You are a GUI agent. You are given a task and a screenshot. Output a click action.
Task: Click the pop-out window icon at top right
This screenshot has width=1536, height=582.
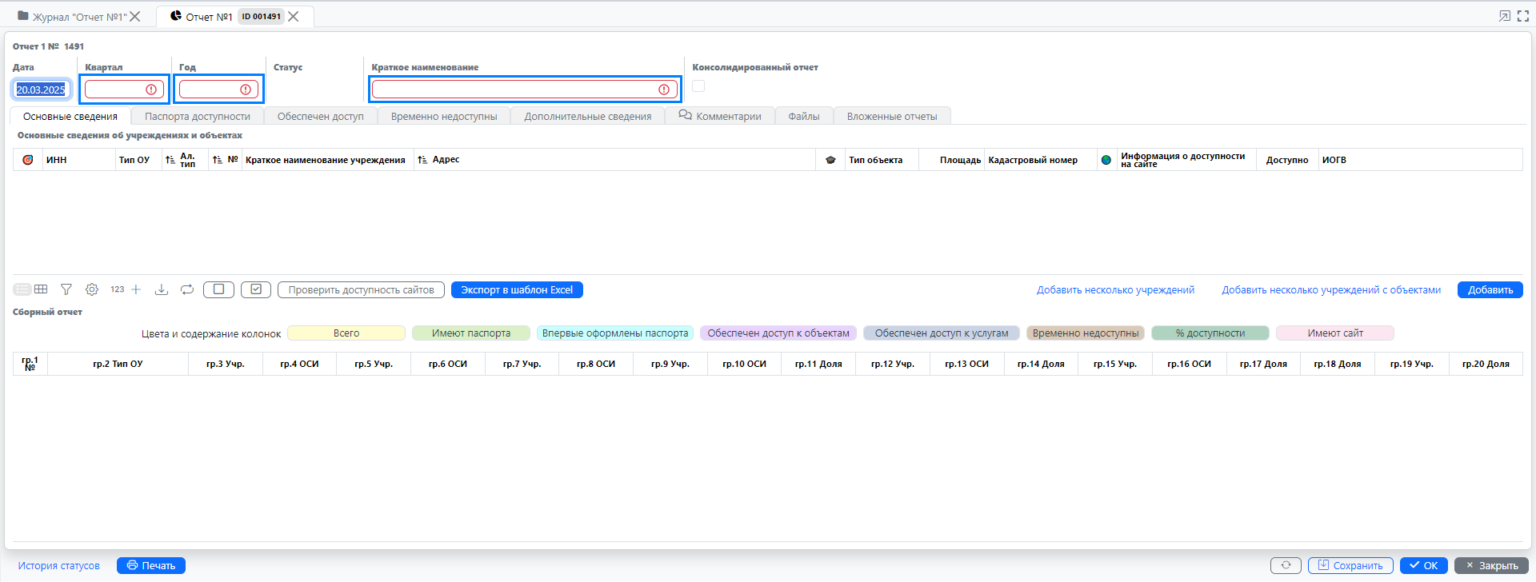coord(1504,16)
